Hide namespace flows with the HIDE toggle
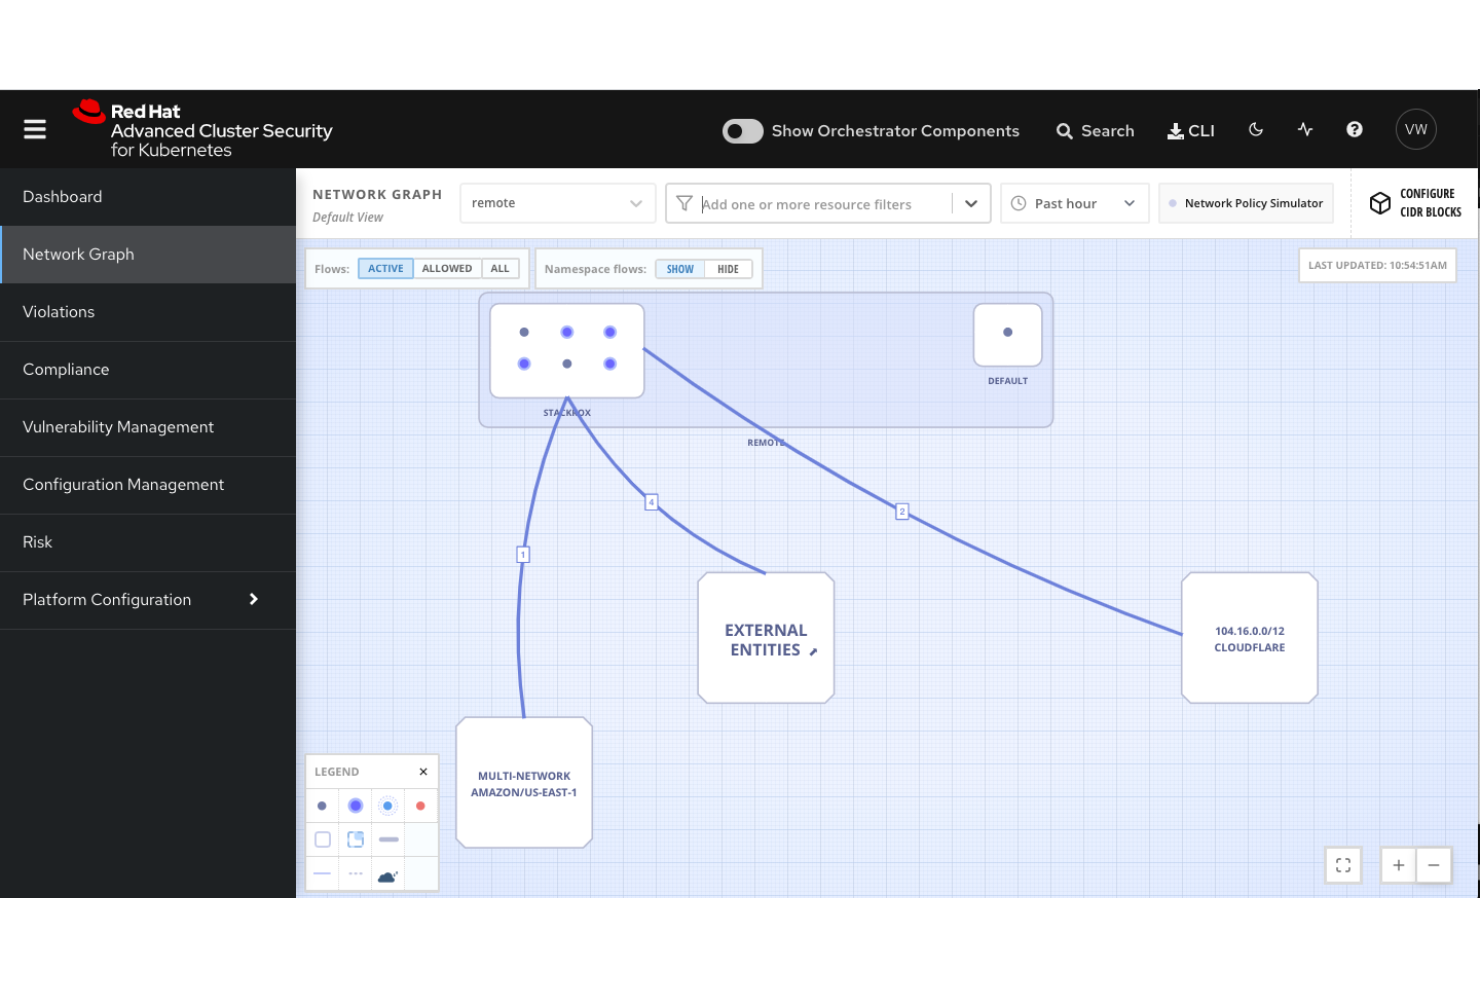This screenshot has height=987, width=1480. 728,268
